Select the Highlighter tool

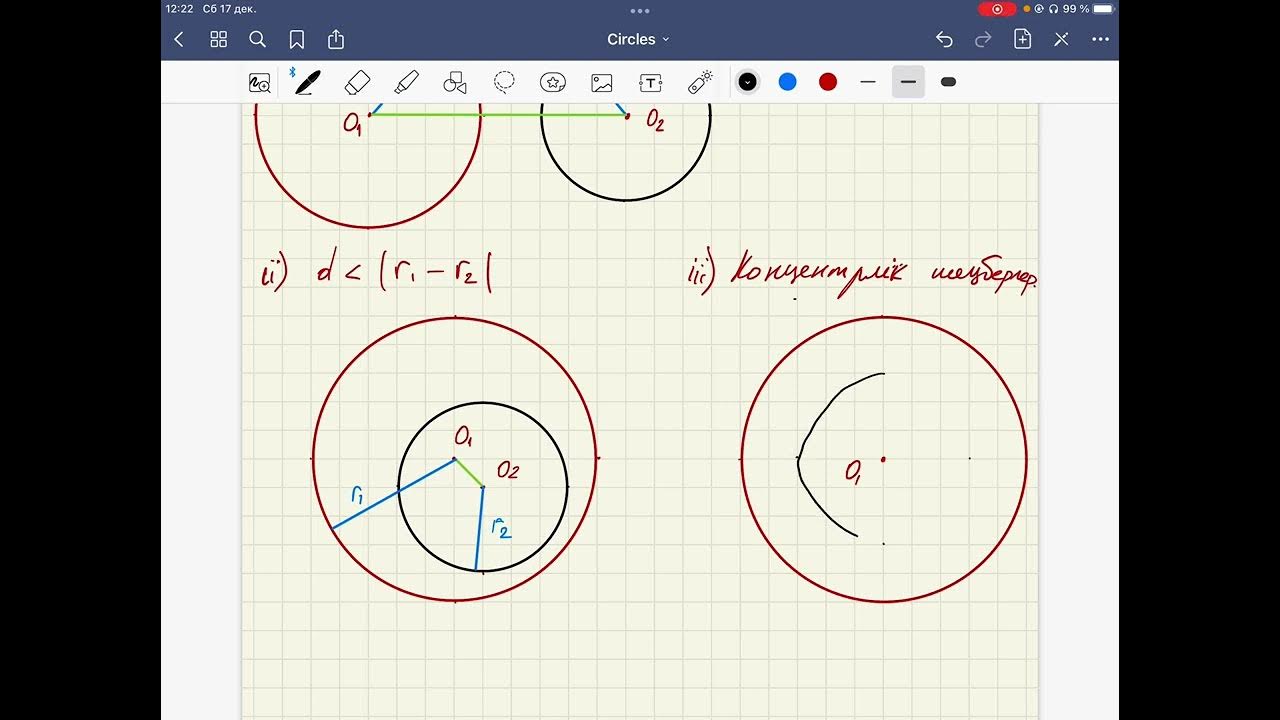406,82
